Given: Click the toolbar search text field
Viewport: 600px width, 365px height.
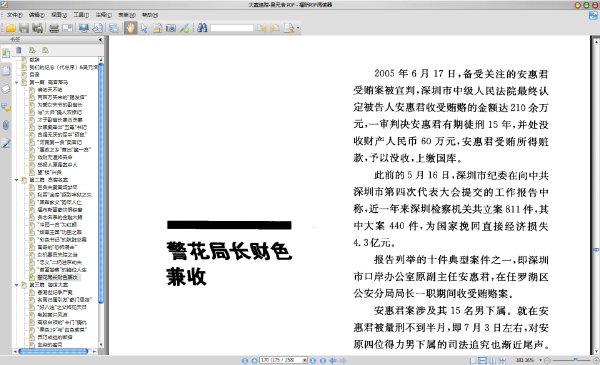Looking at the screenshot, I should [232, 28].
